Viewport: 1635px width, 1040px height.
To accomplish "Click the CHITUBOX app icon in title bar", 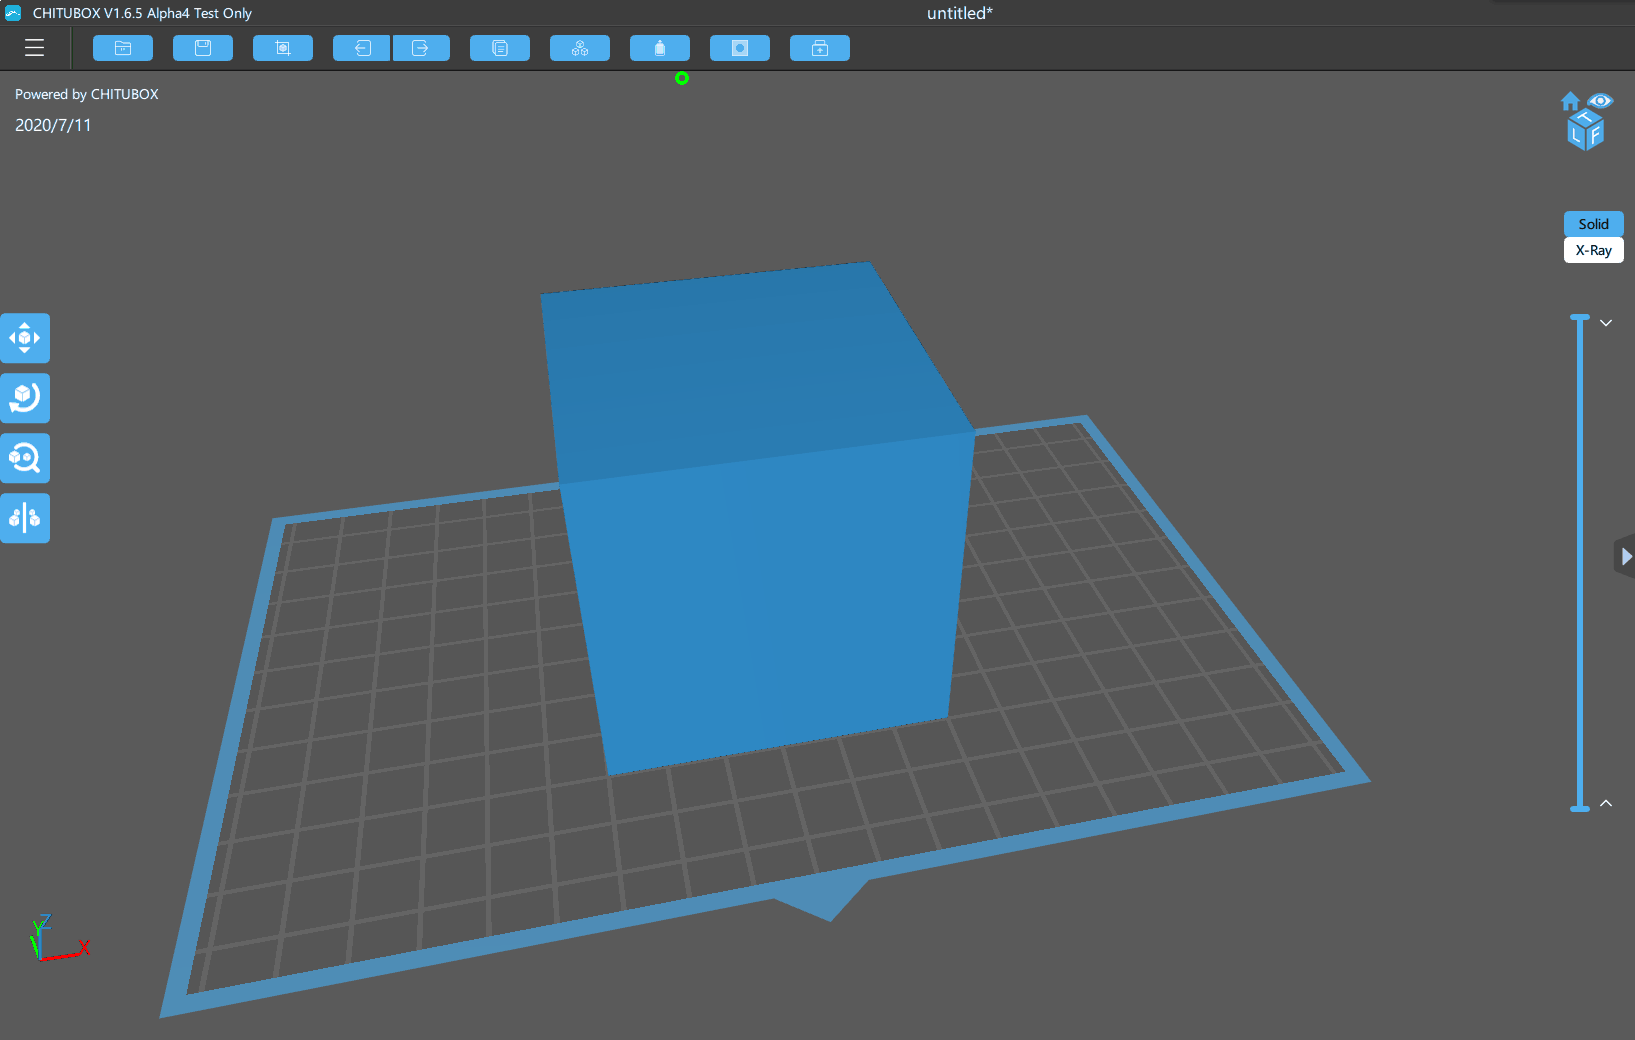I will coord(13,13).
